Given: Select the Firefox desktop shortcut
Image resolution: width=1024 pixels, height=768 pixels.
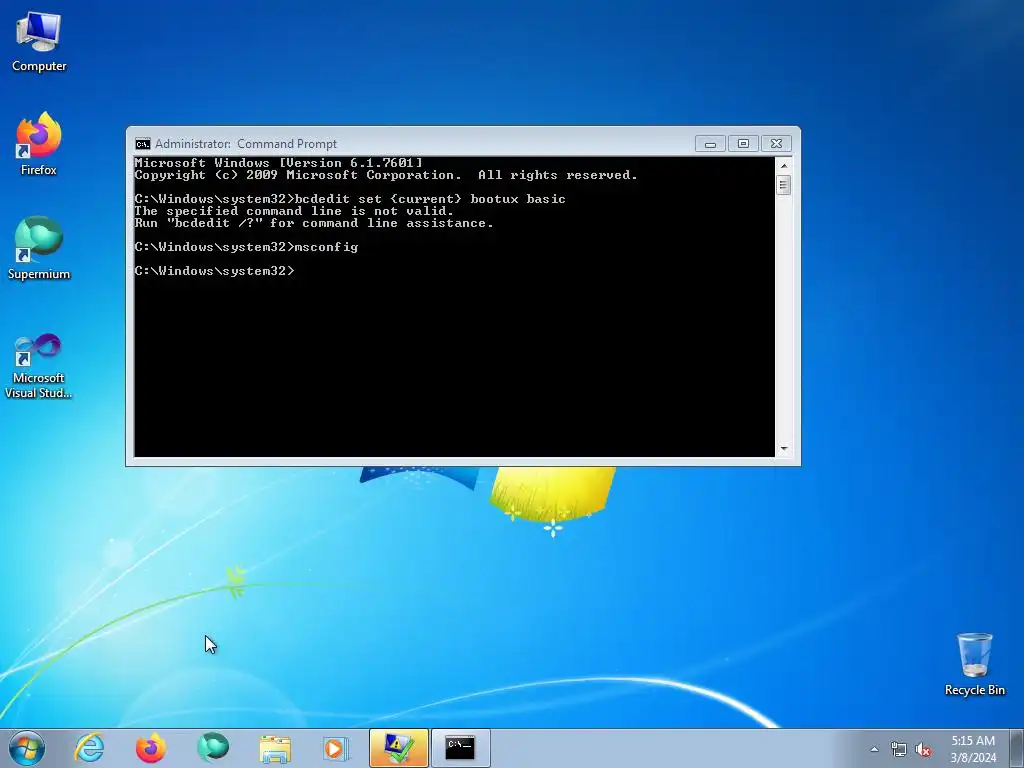Looking at the screenshot, I should (39, 144).
